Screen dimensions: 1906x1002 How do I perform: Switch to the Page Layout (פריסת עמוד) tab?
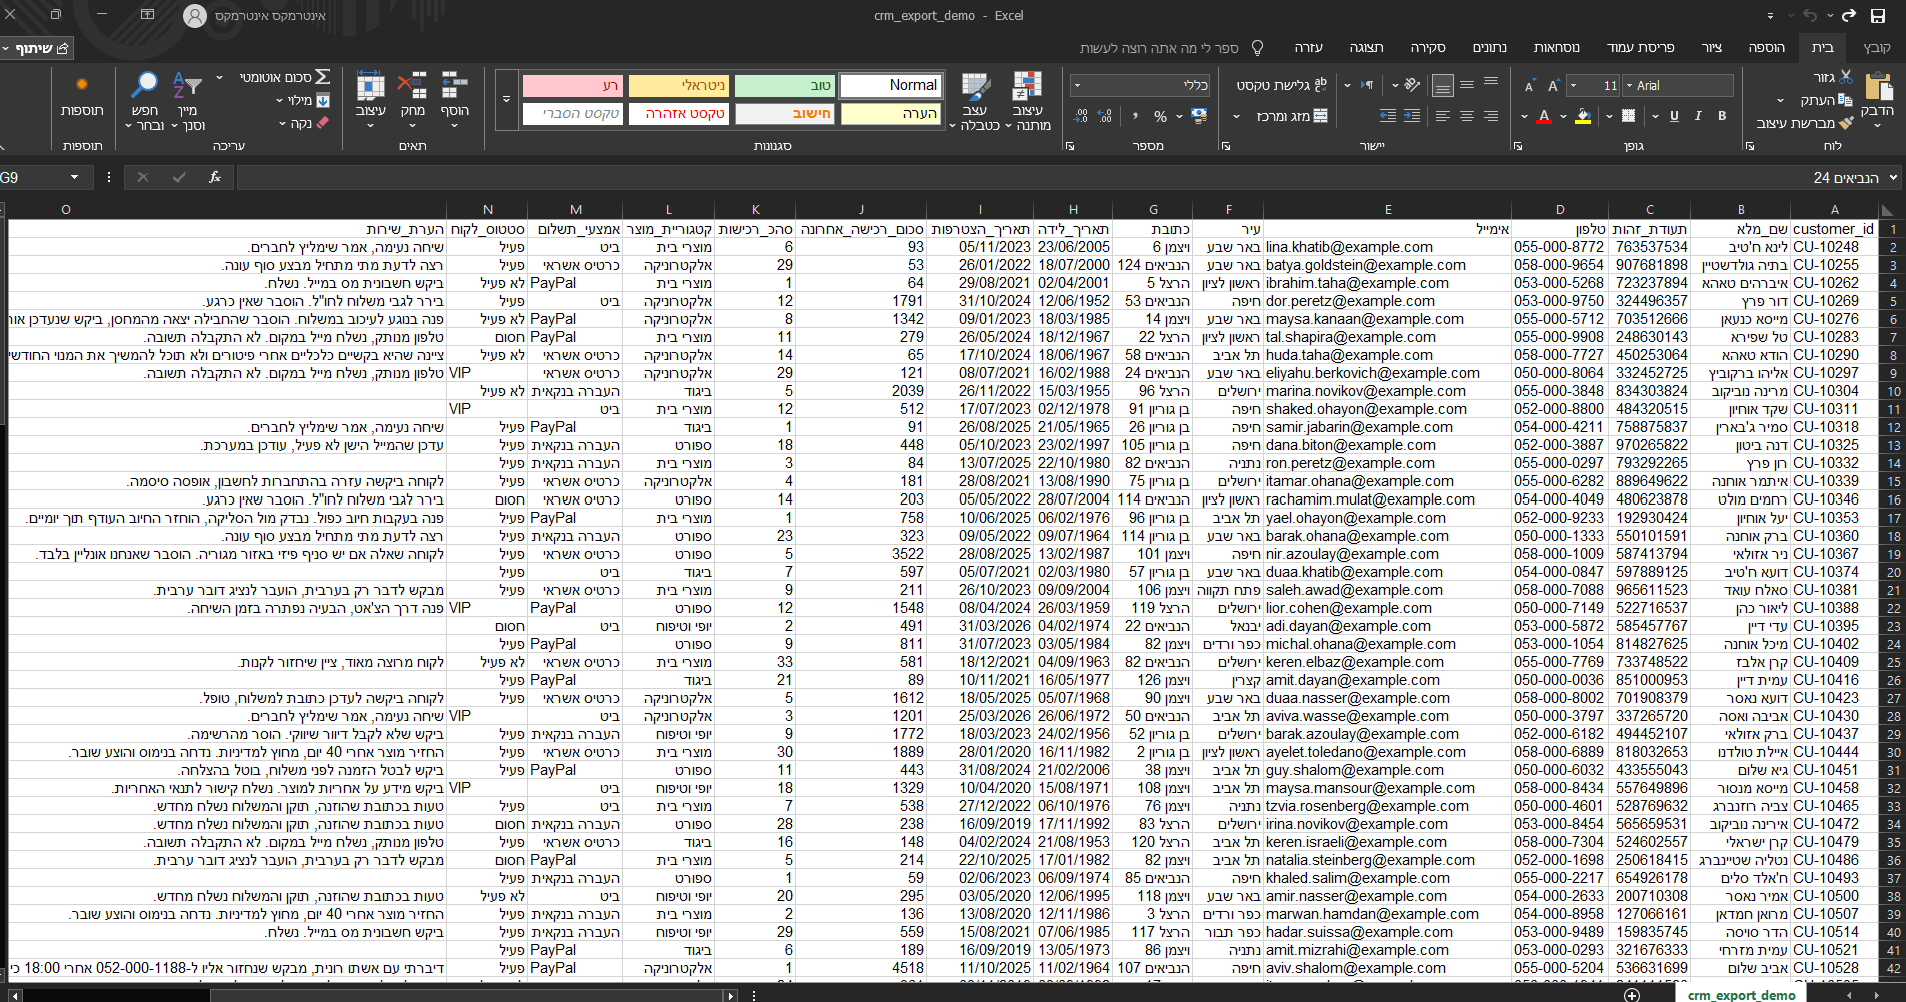1640,47
